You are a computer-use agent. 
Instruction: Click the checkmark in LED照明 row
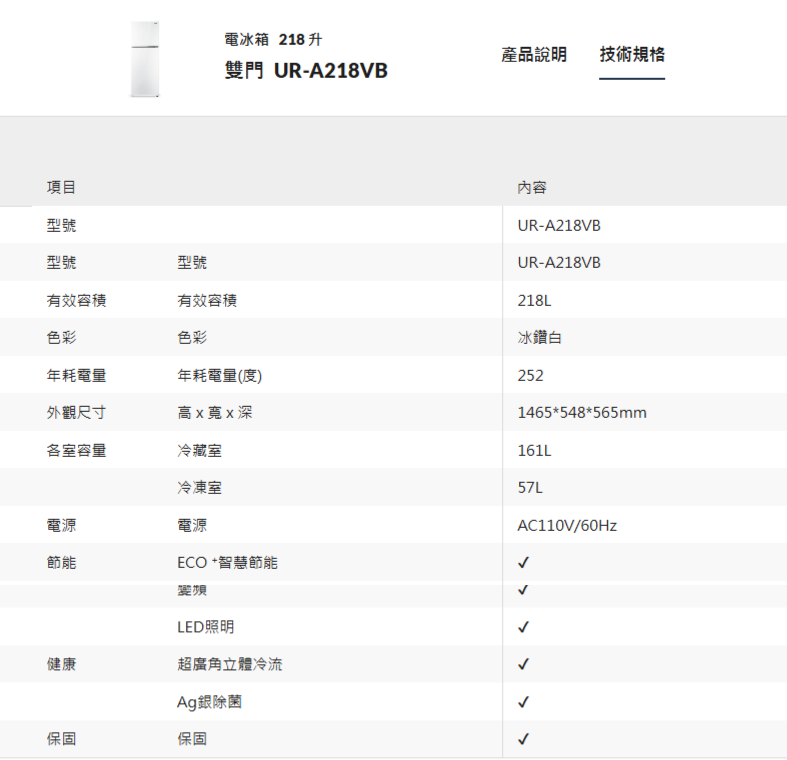524,627
